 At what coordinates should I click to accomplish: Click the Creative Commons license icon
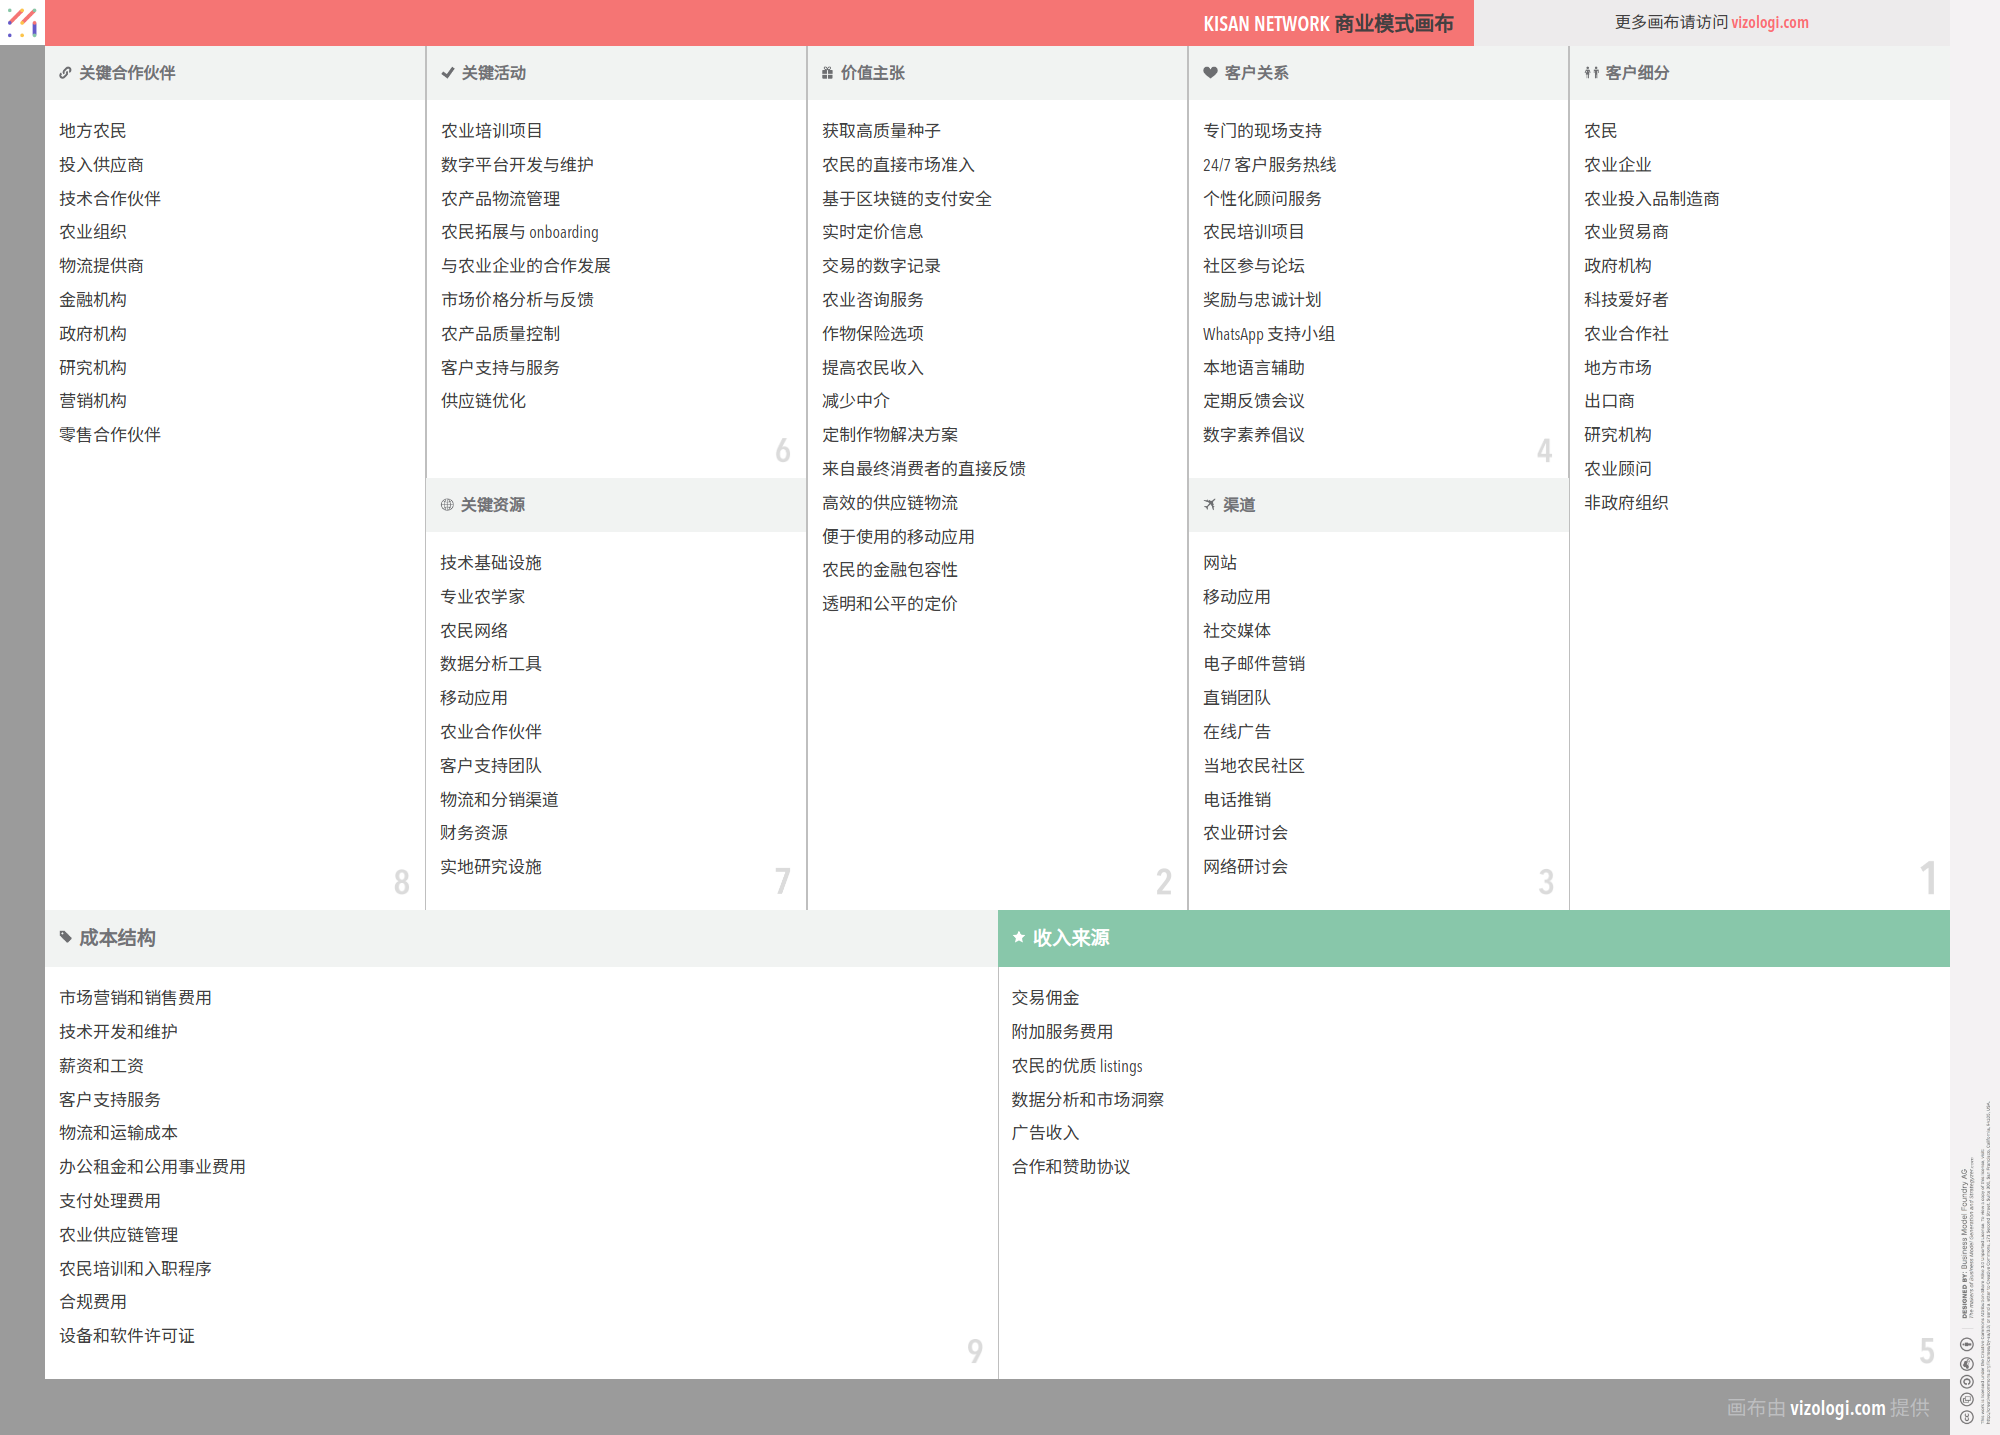coord(1966,1417)
